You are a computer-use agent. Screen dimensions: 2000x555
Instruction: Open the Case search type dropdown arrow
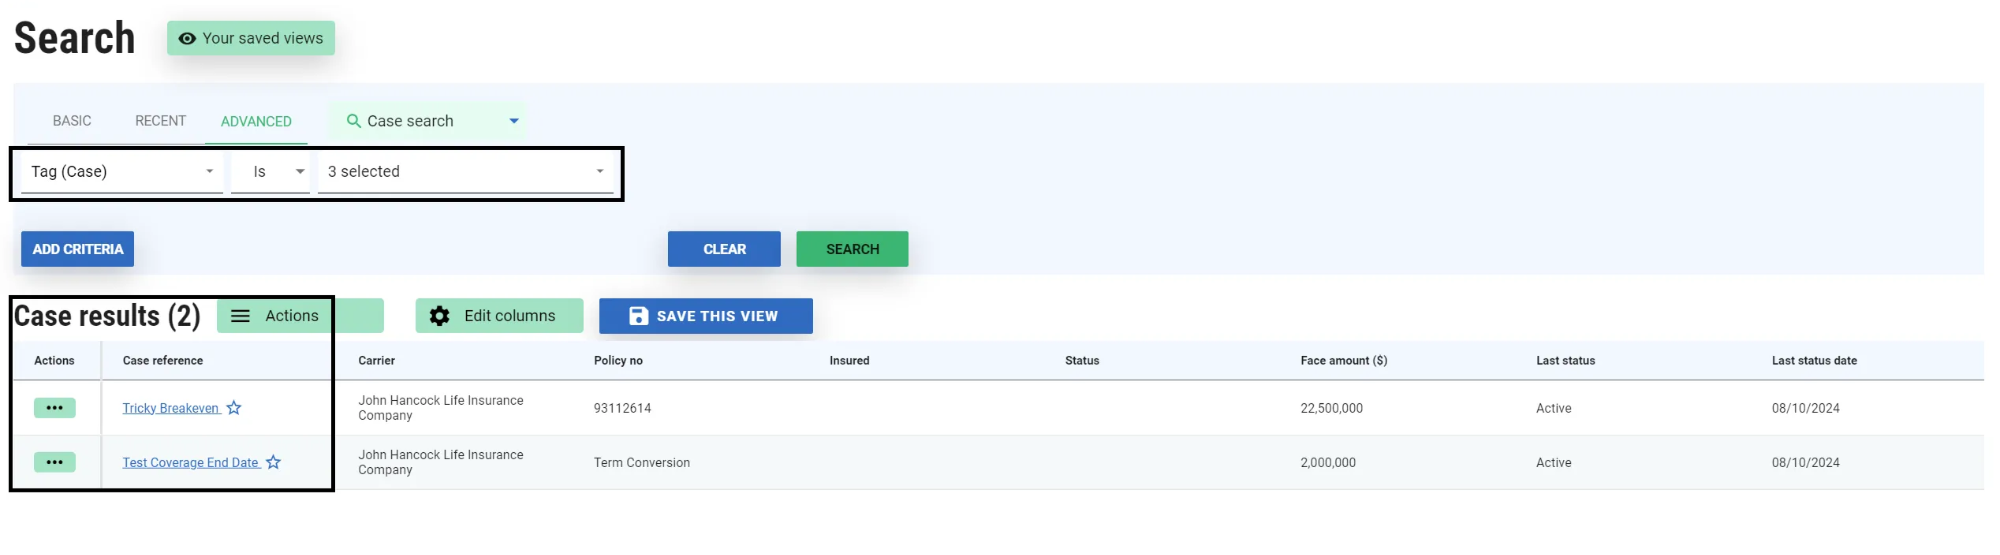click(x=514, y=121)
